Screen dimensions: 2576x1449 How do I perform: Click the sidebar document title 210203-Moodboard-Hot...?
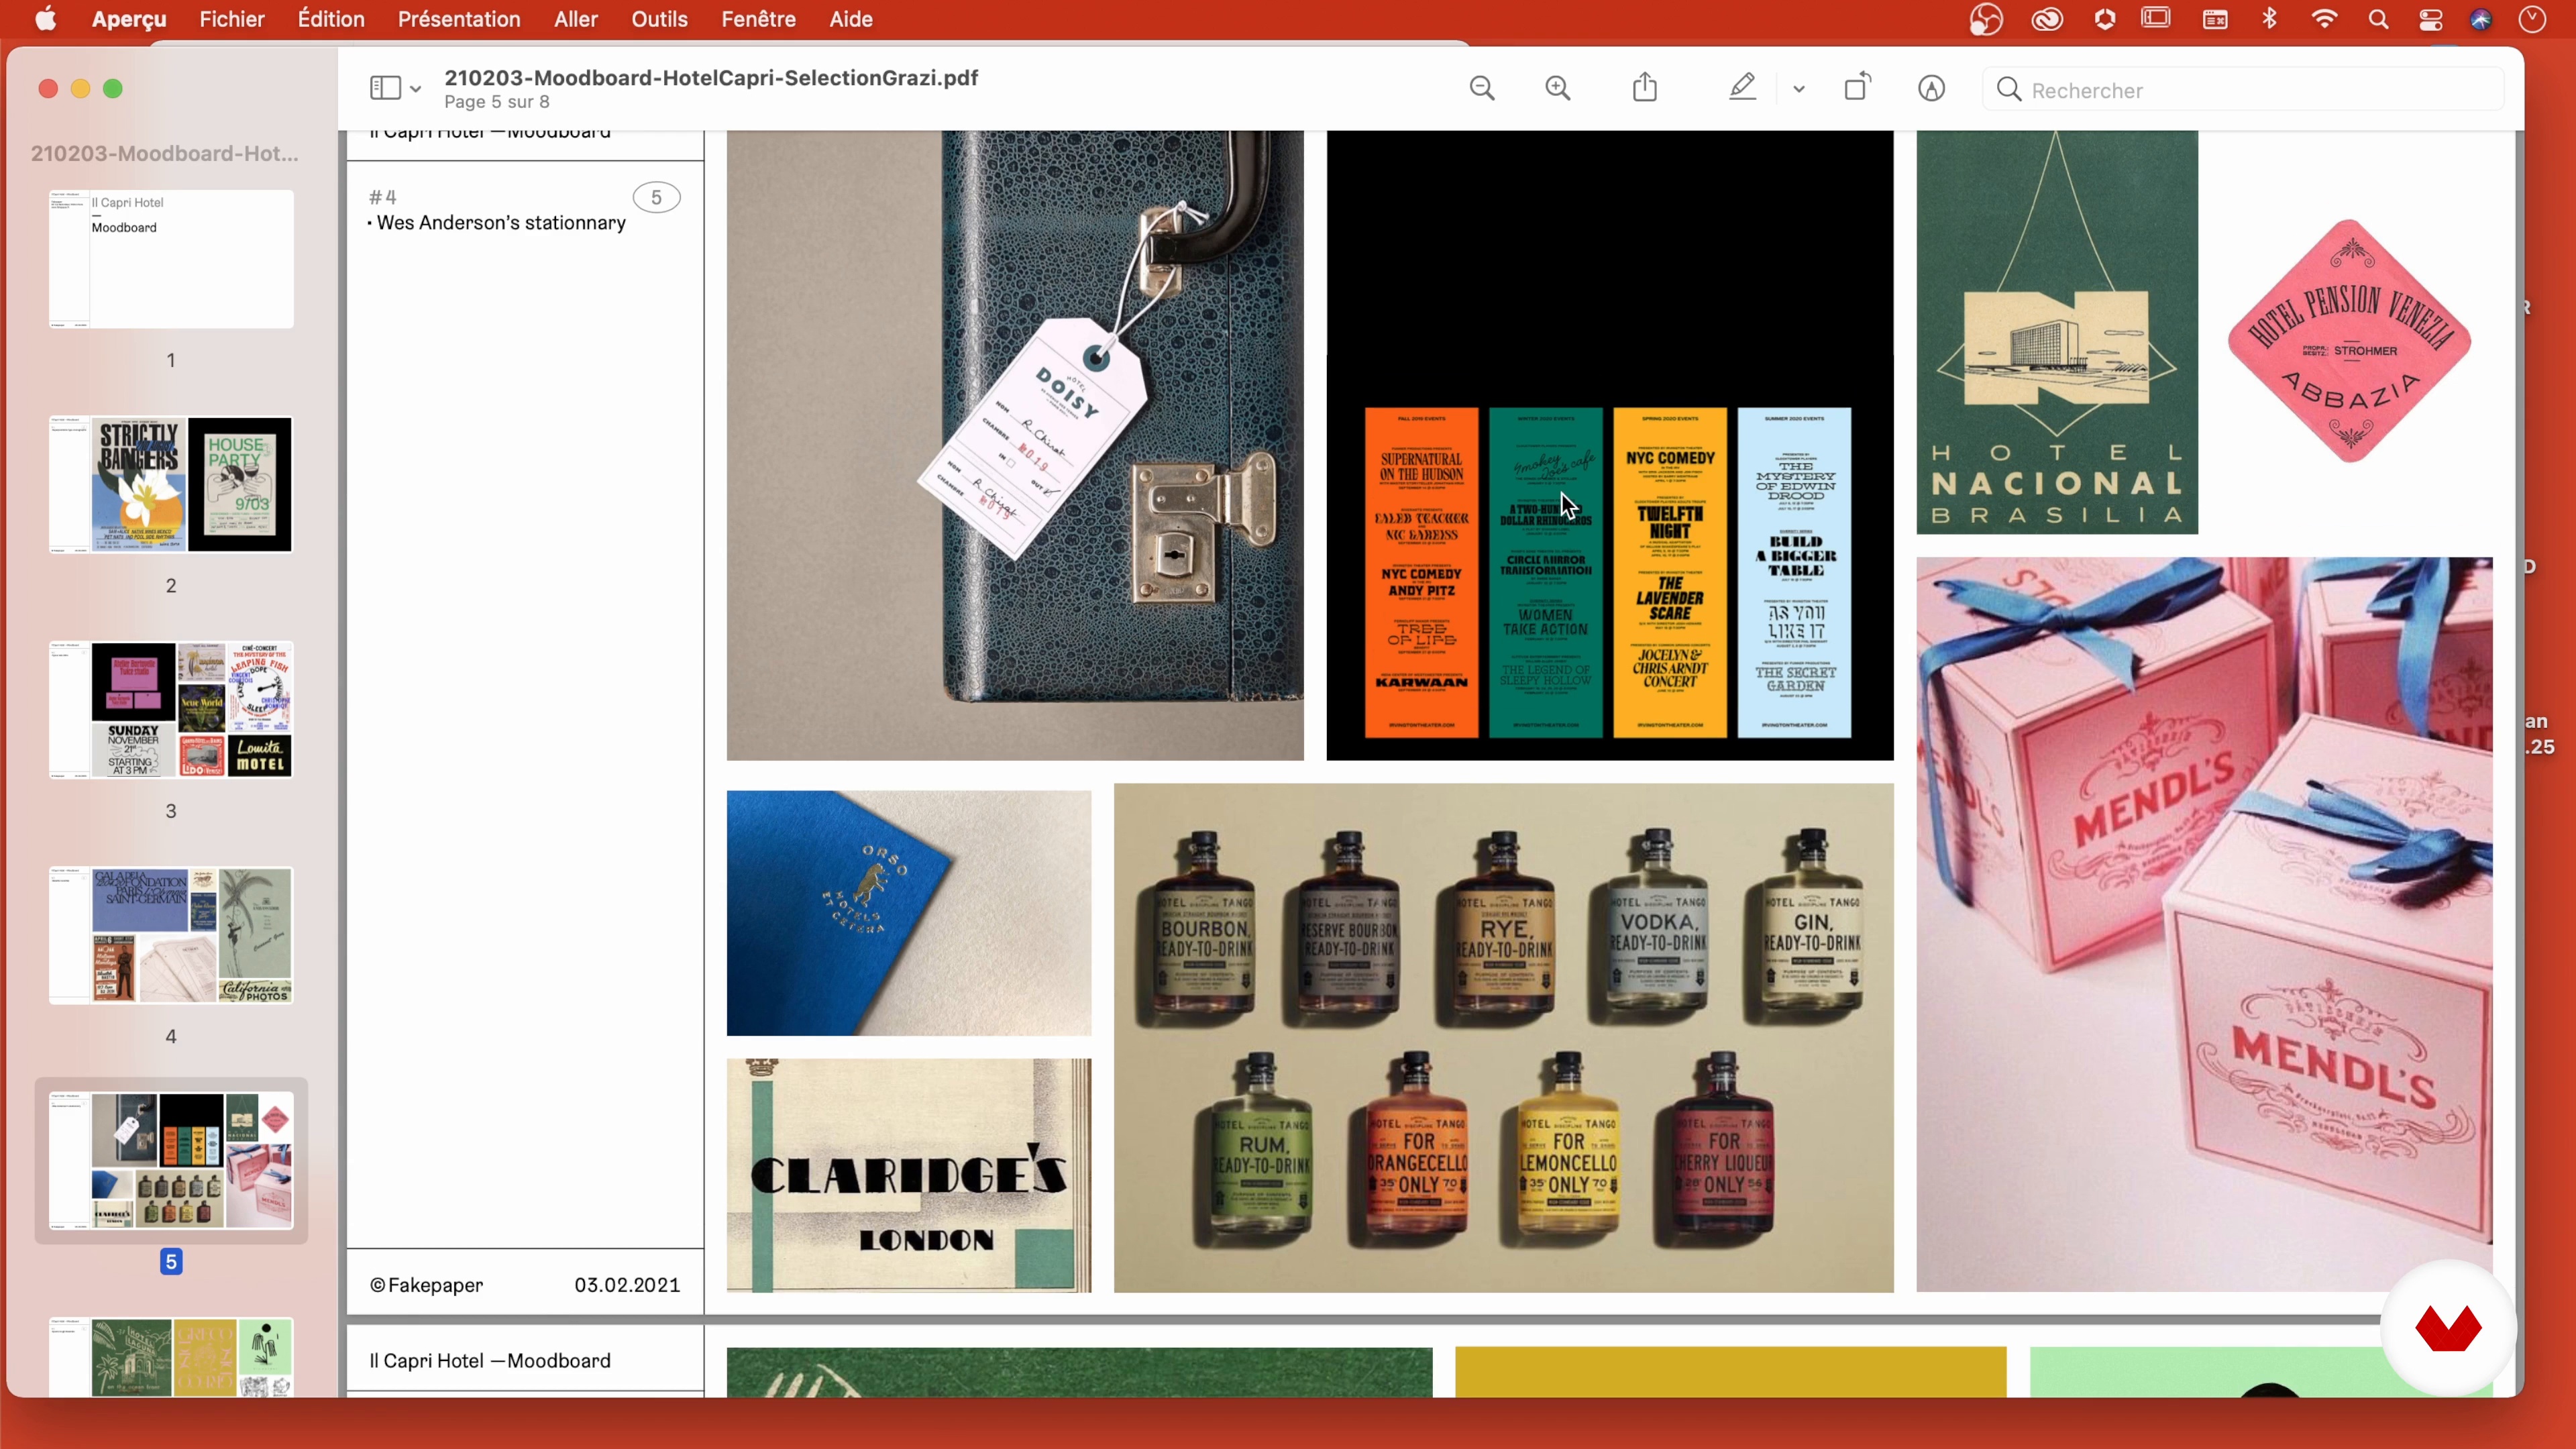click(165, 153)
